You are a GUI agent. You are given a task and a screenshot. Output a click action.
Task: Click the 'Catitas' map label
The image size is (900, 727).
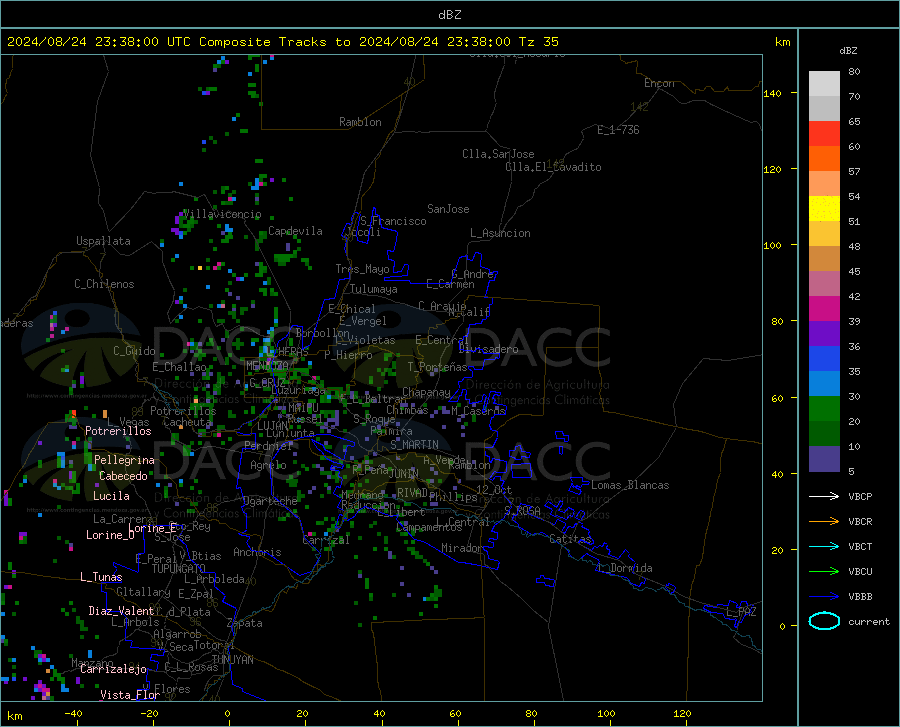570,539
